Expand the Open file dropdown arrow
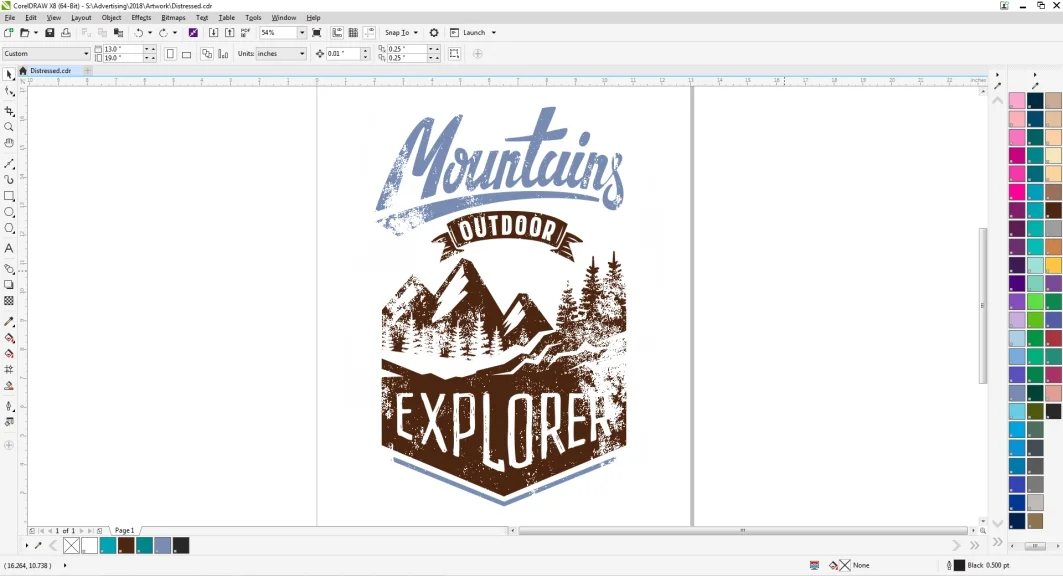The image size is (1063, 576). [35, 33]
